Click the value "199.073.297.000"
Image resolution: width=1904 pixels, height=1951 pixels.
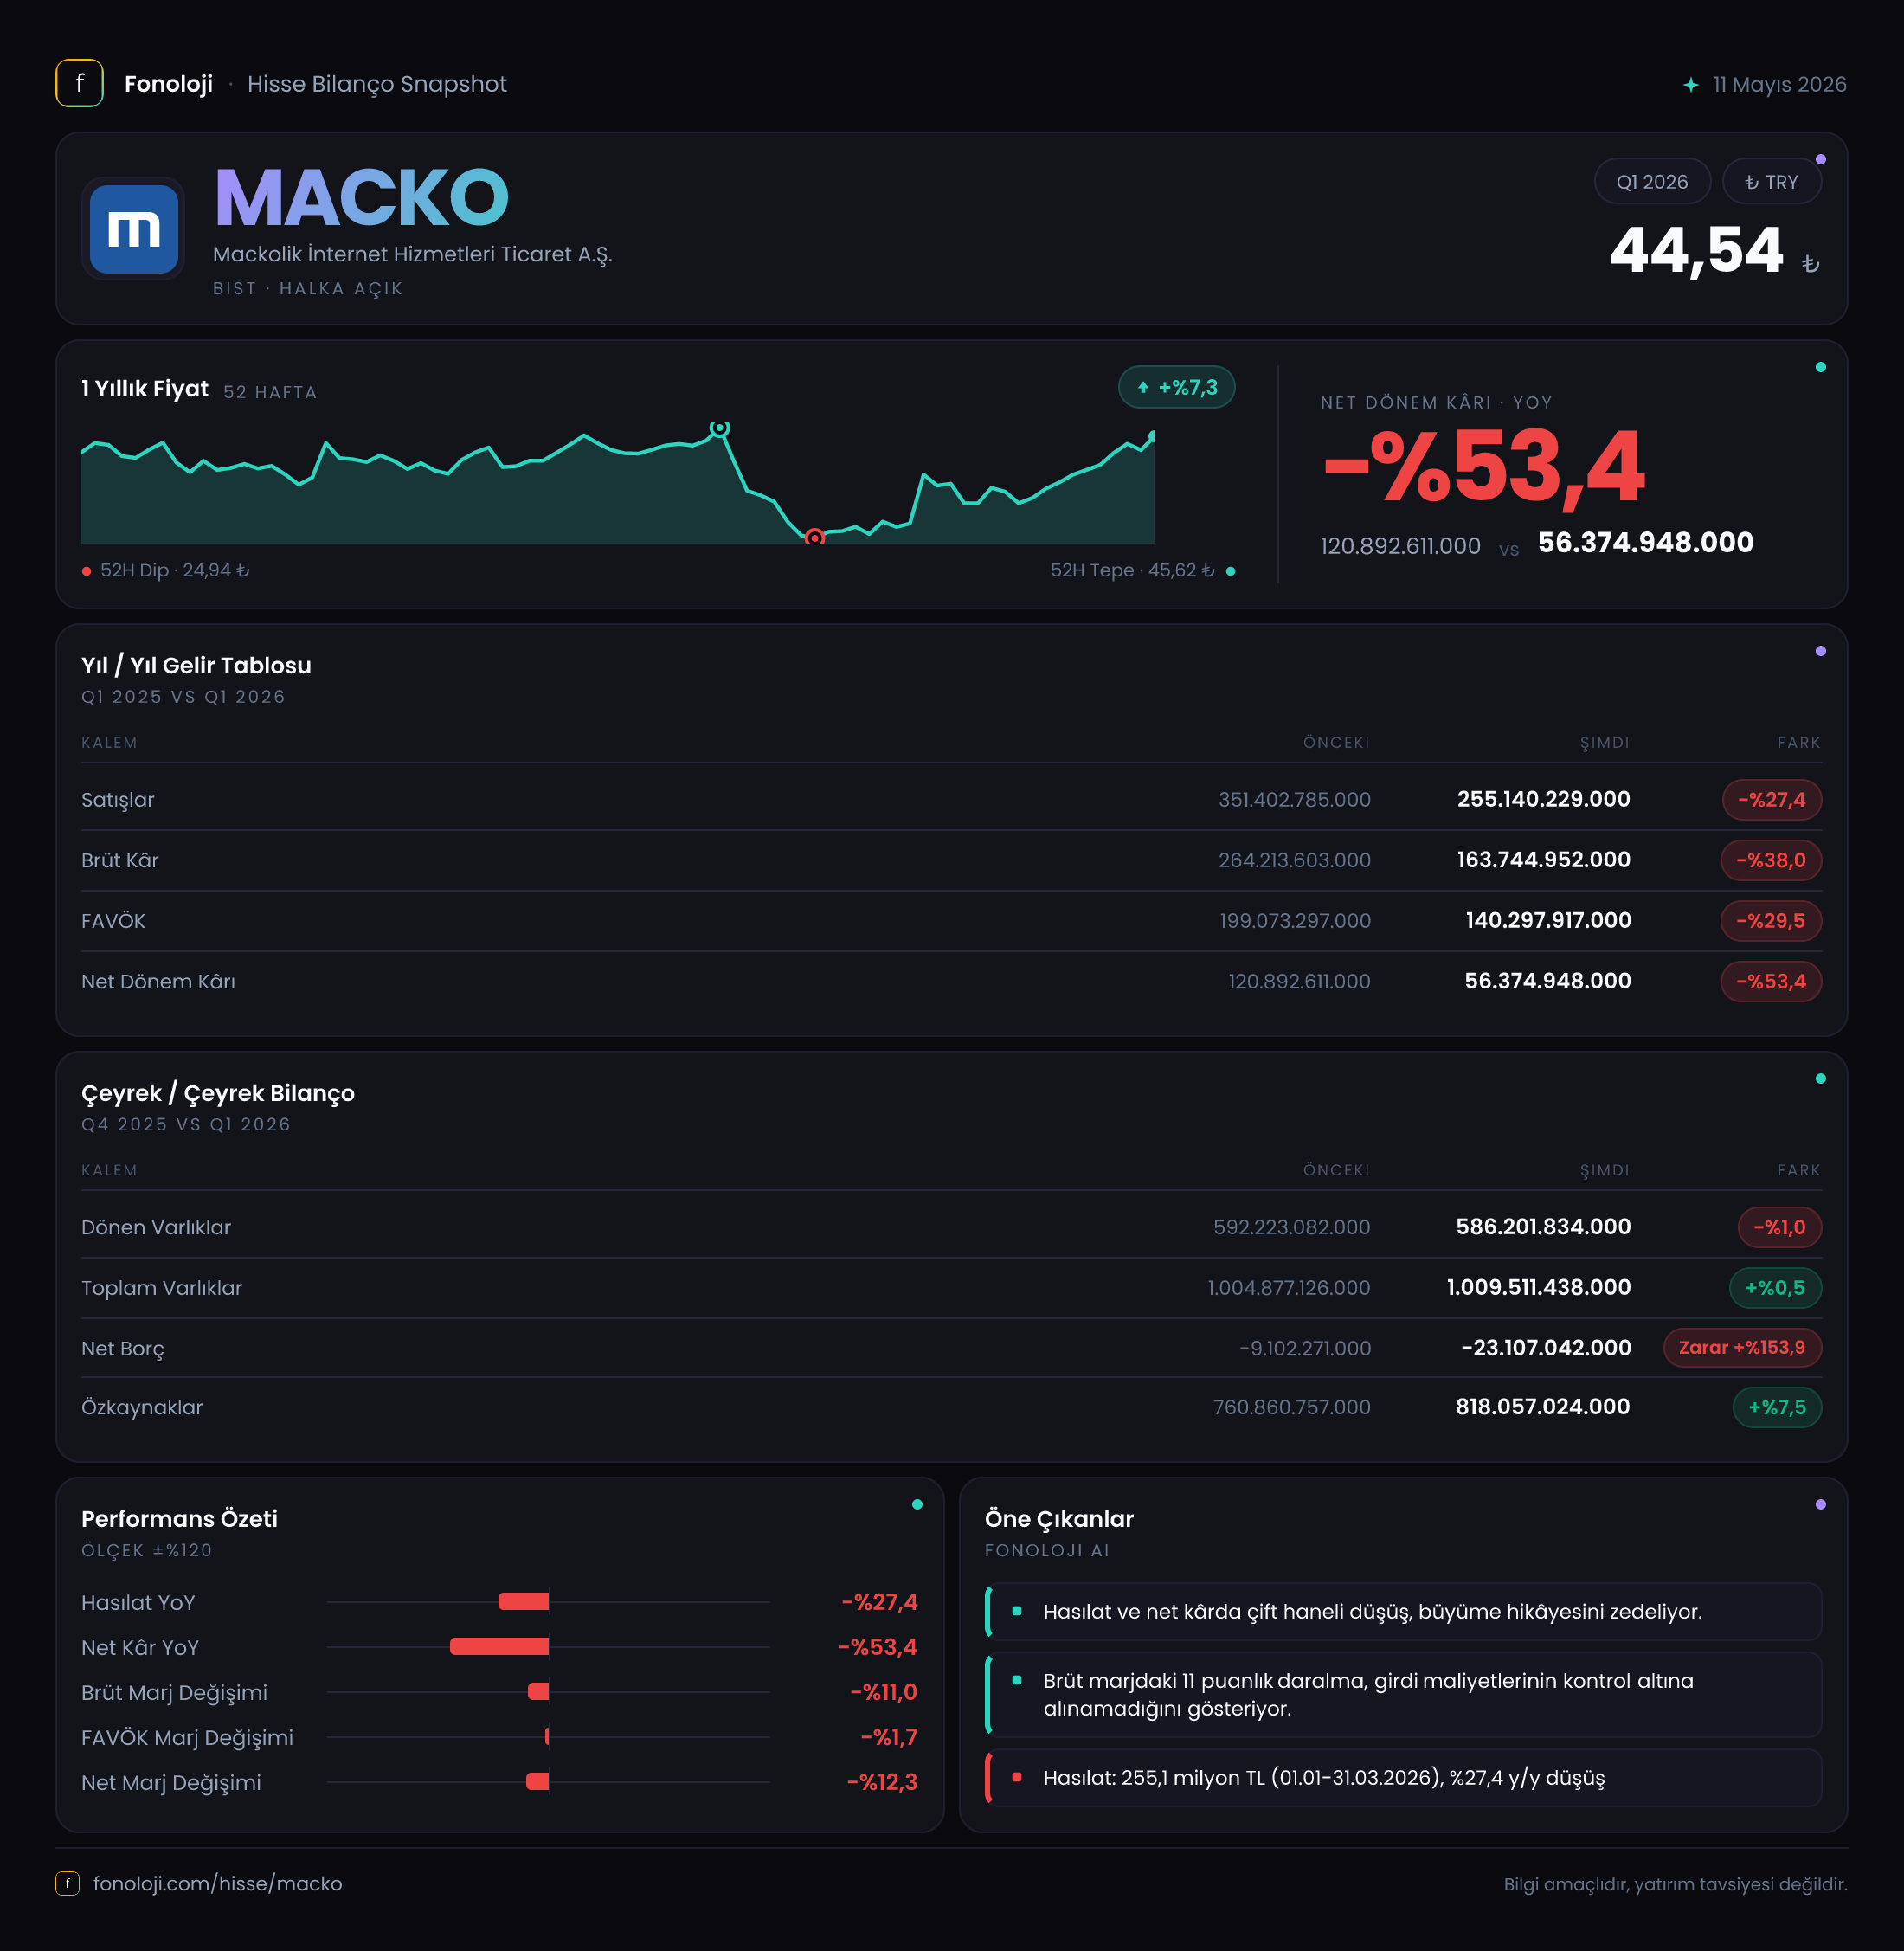1295,921
